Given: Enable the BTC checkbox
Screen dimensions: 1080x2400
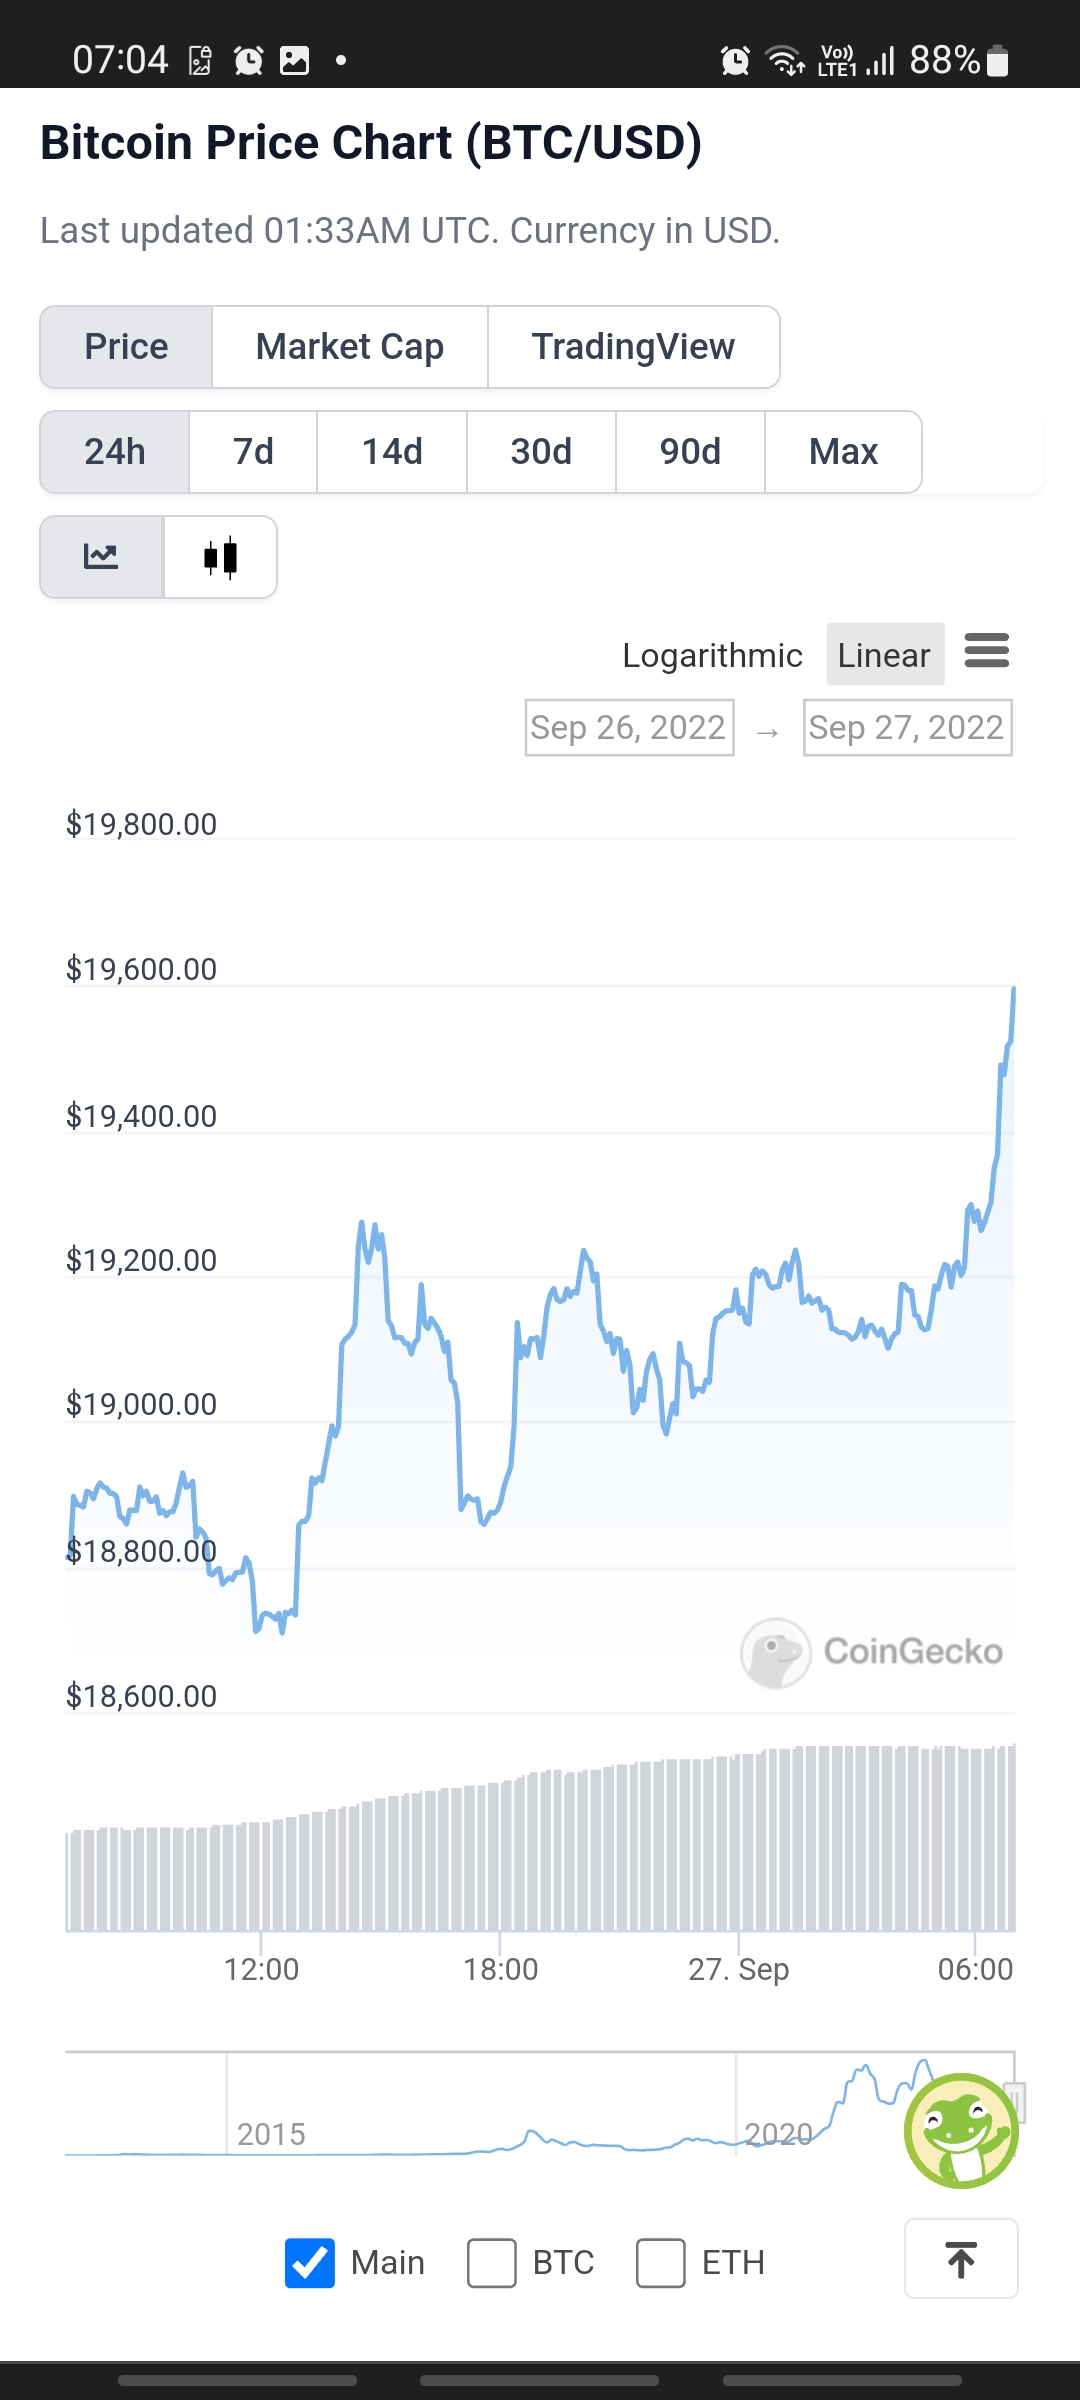Looking at the screenshot, I should coord(492,2262).
